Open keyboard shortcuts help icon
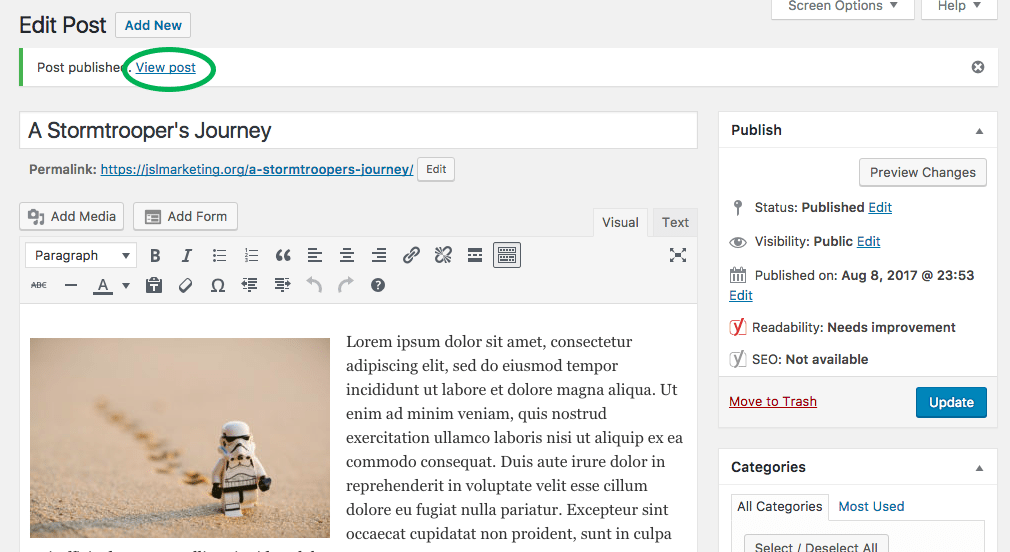 (378, 285)
